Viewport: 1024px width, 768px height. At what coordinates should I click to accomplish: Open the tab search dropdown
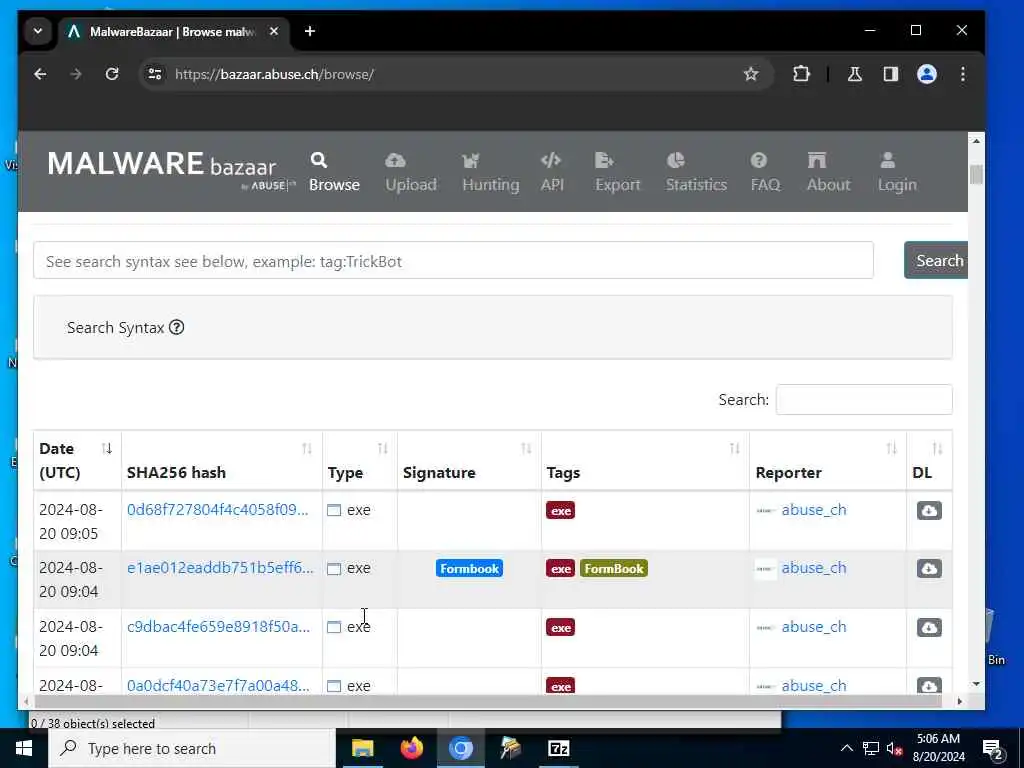38,31
